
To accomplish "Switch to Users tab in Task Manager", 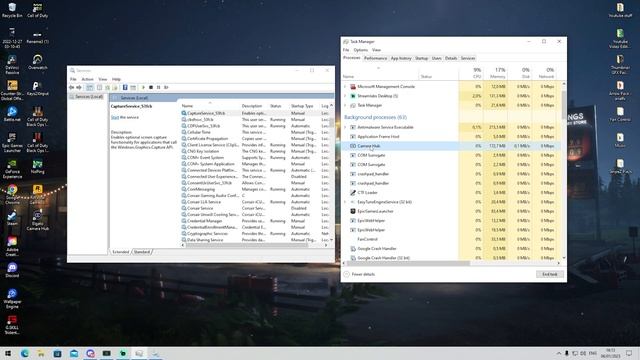I will (x=437, y=58).
